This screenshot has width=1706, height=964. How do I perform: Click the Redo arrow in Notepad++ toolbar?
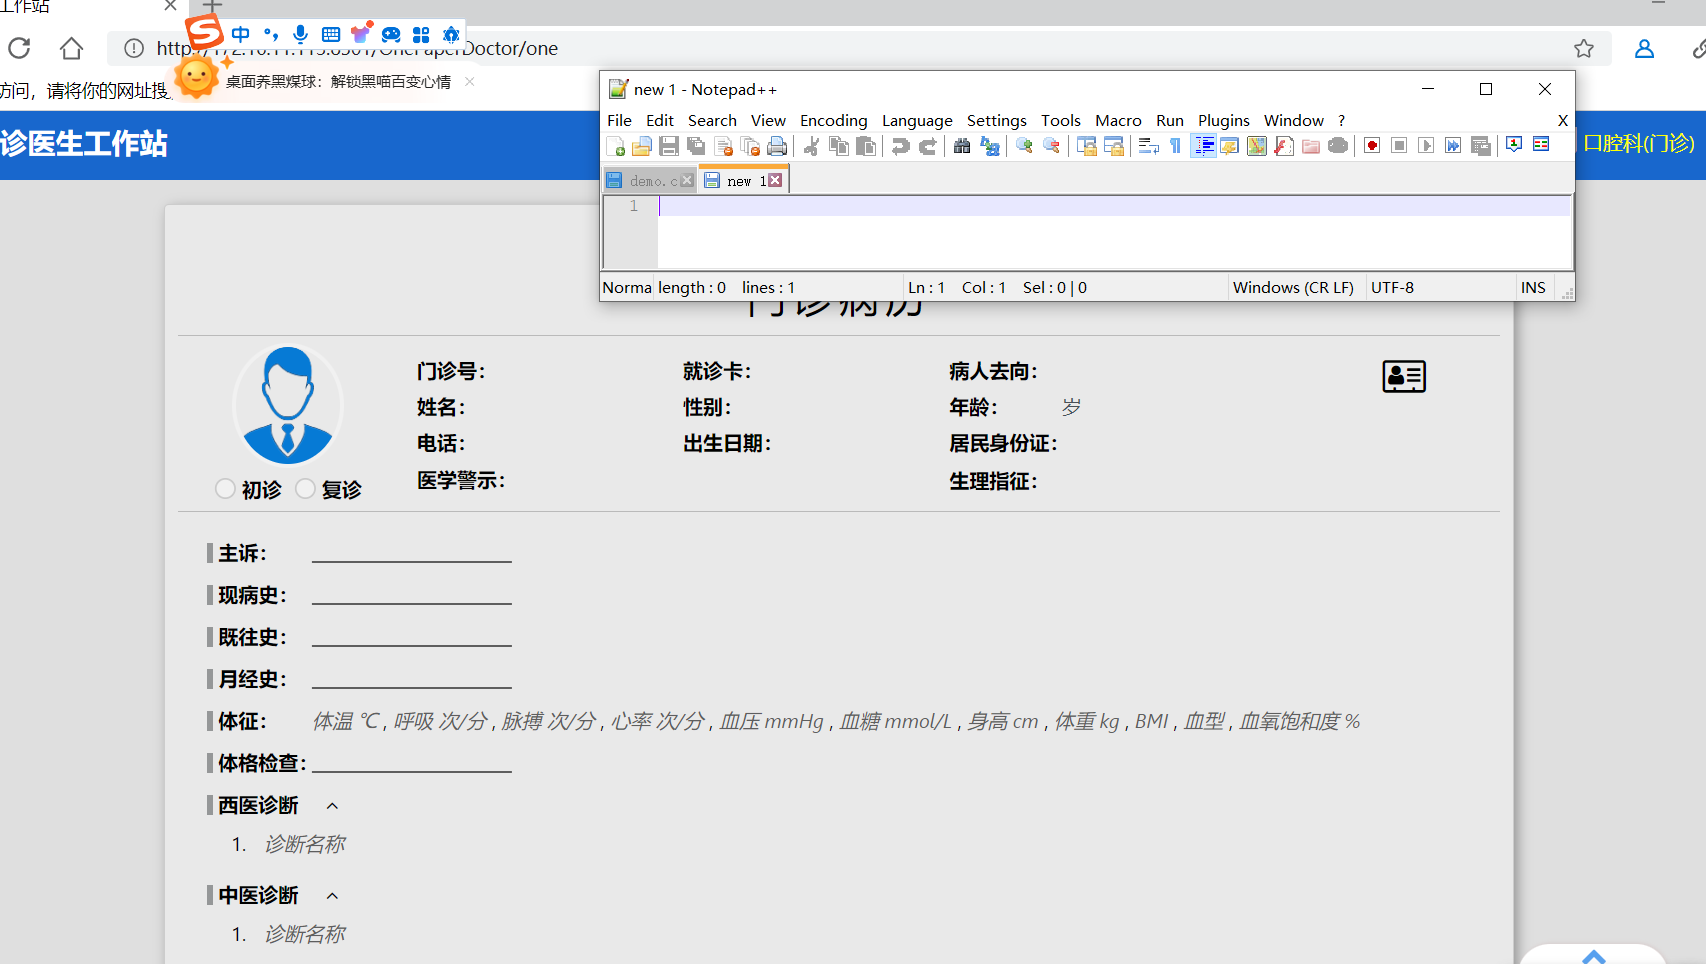point(928,146)
